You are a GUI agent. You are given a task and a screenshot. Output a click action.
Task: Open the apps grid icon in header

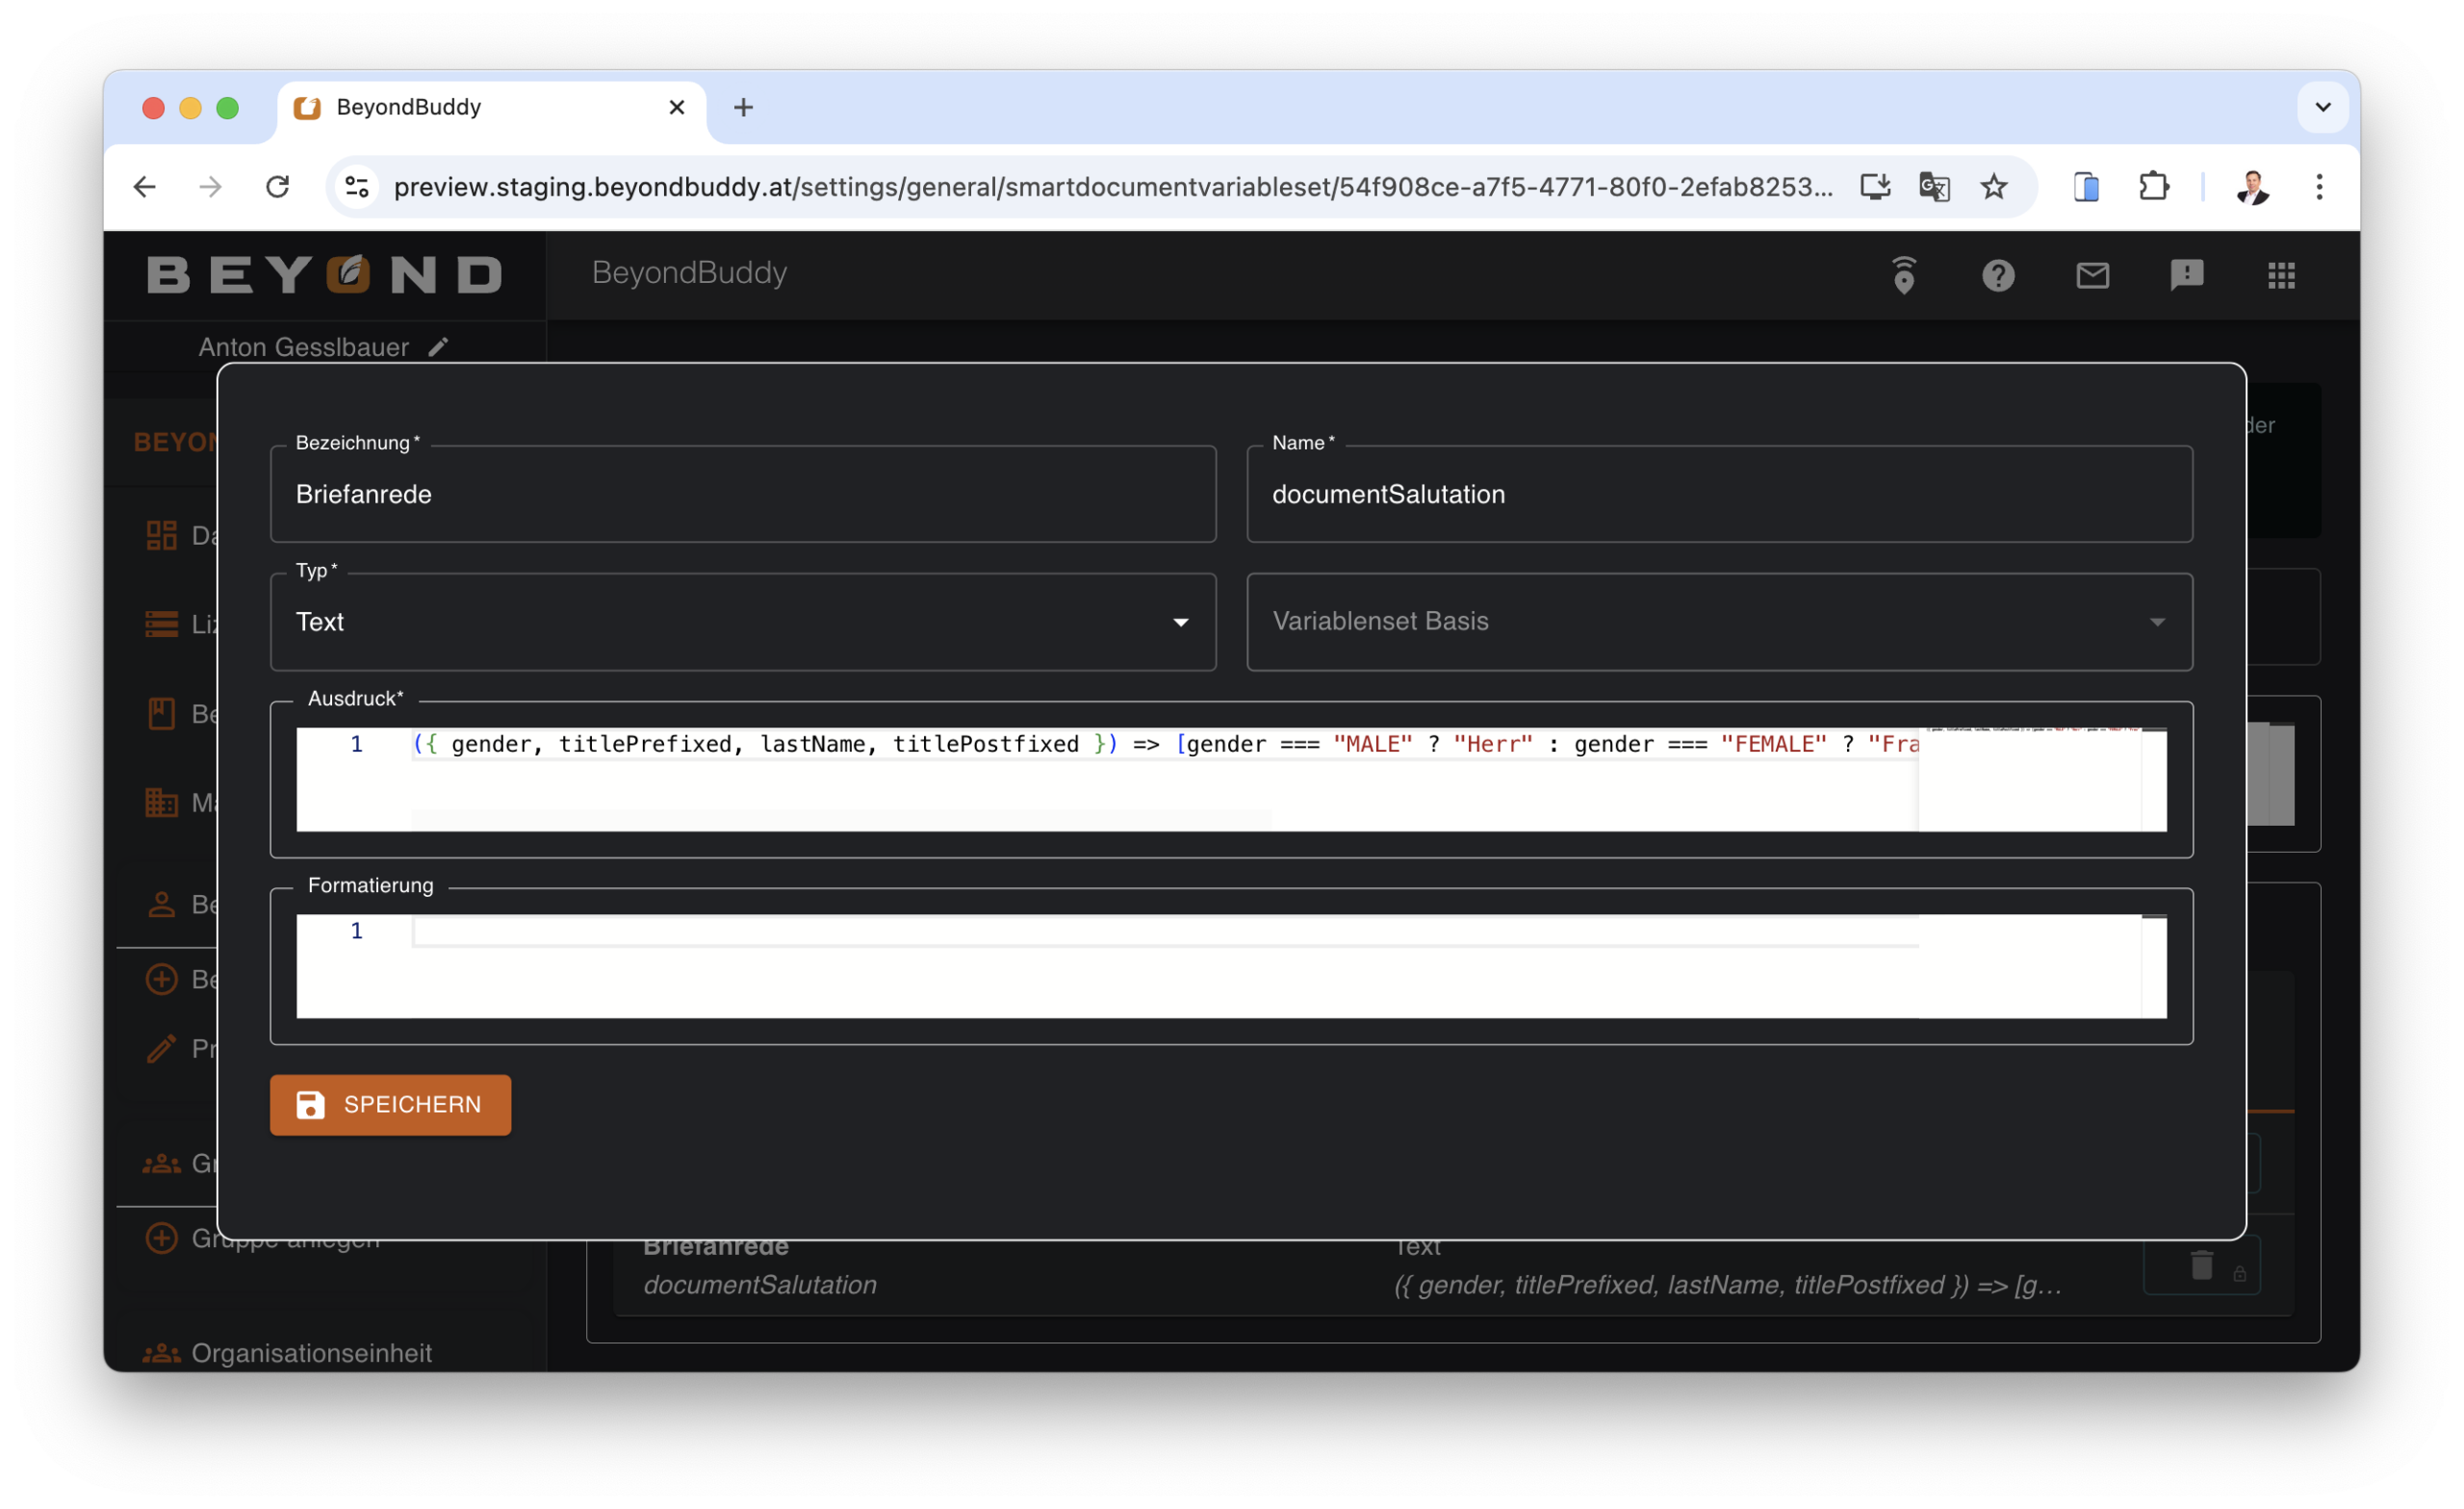tap(2281, 275)
